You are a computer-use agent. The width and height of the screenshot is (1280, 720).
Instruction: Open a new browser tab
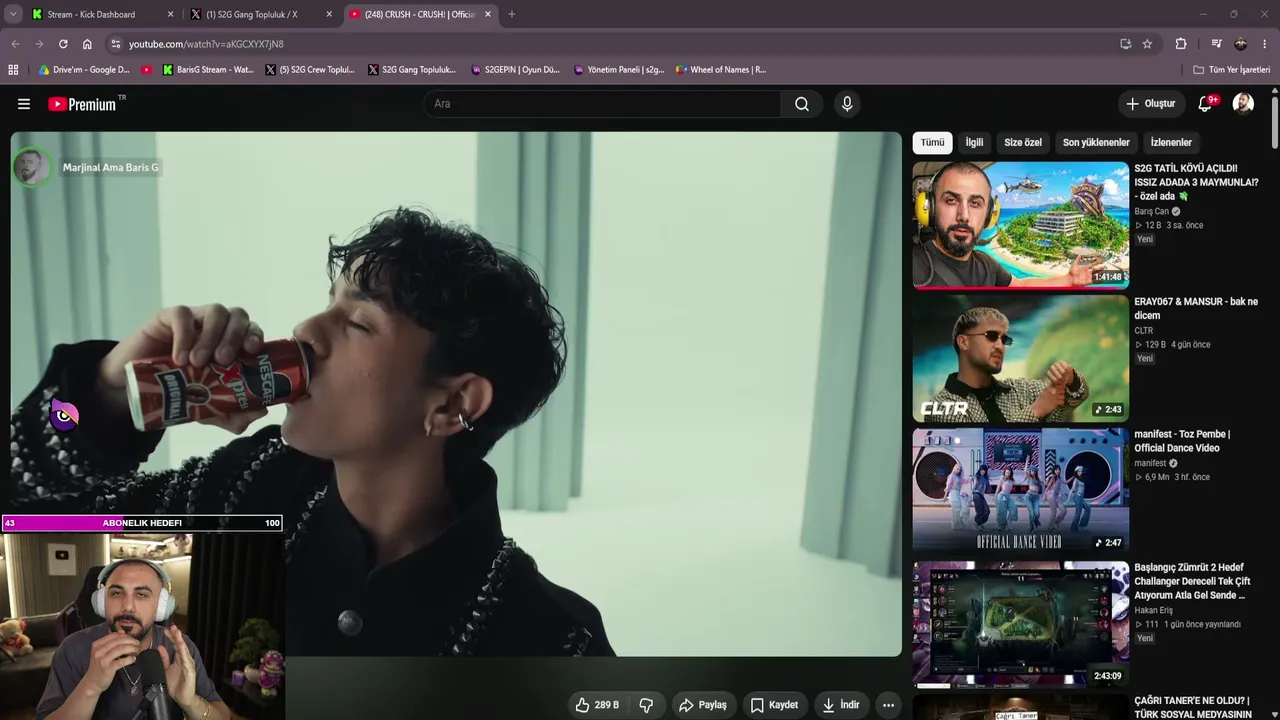pos(512,14)
